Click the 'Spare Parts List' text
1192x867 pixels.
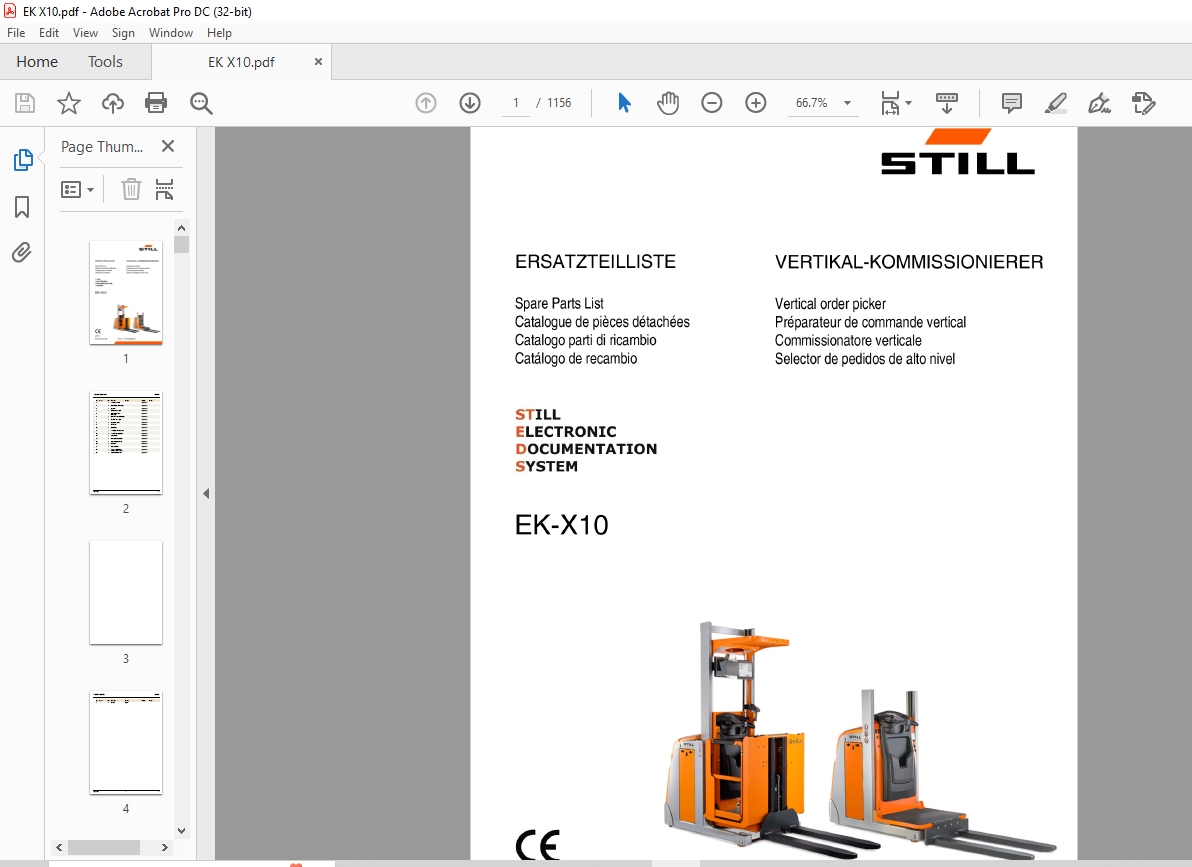[x=559, y=303]
